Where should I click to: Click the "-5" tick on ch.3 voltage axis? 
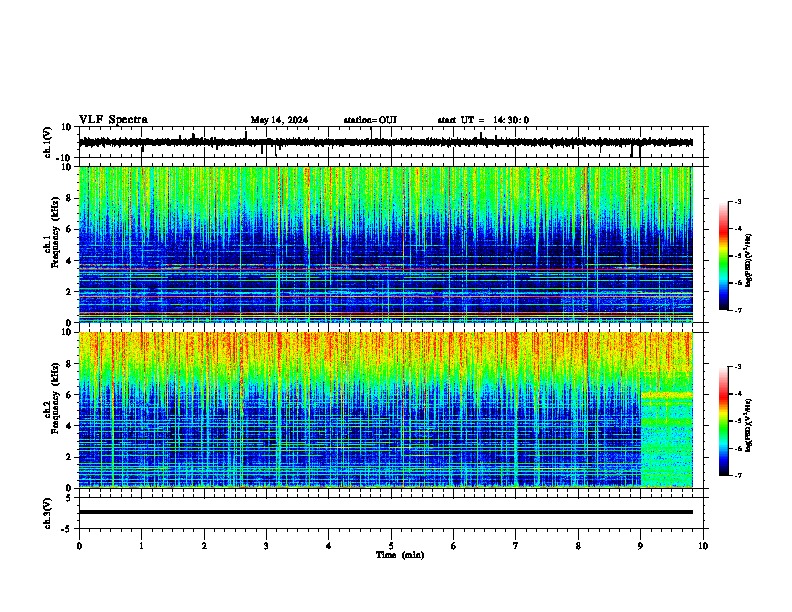(67, 529)
